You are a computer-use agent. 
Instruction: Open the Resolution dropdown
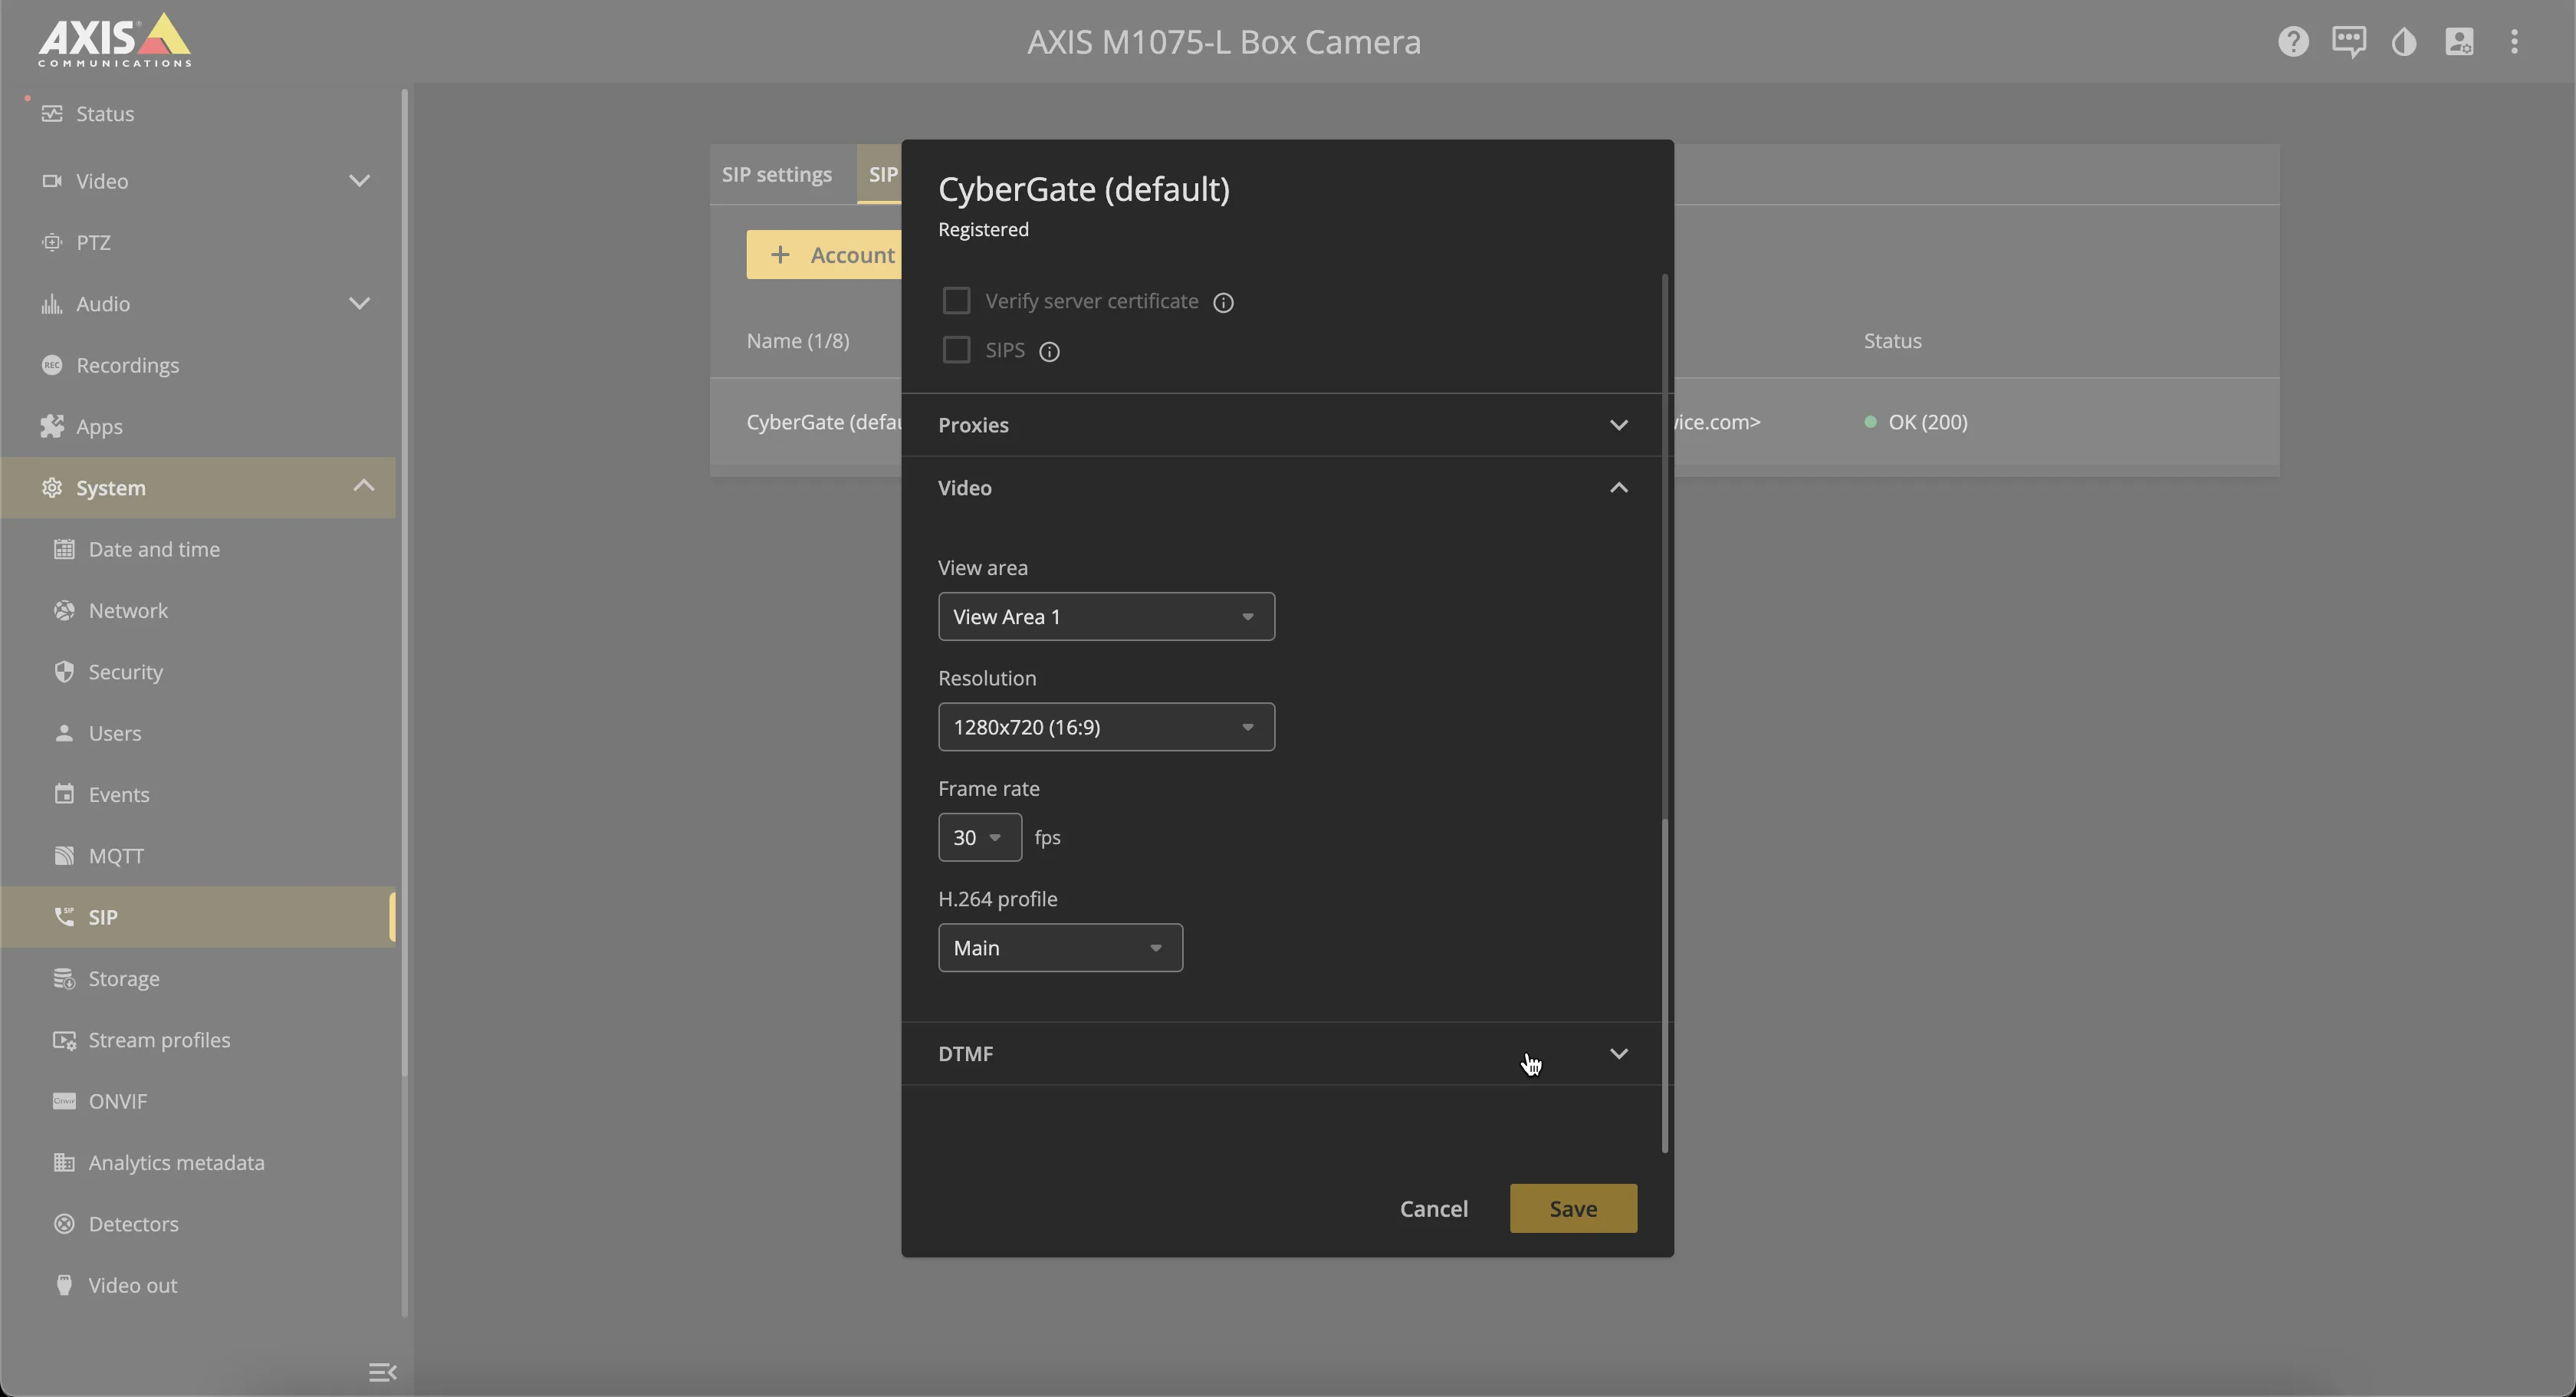pyautogui.click(x=1106, y=726)
